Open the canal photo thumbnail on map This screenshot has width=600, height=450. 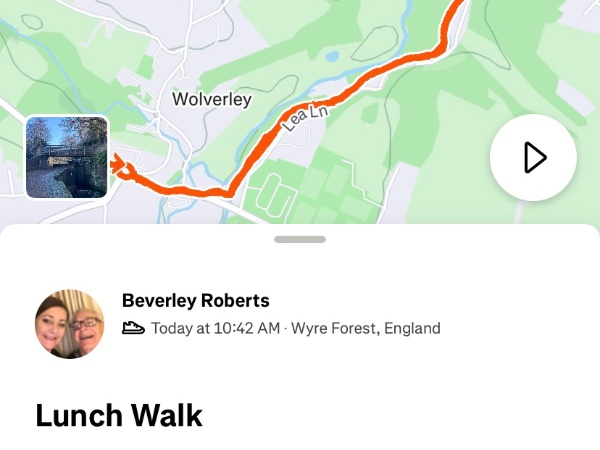pyautogui.click(x=66, y=157)
